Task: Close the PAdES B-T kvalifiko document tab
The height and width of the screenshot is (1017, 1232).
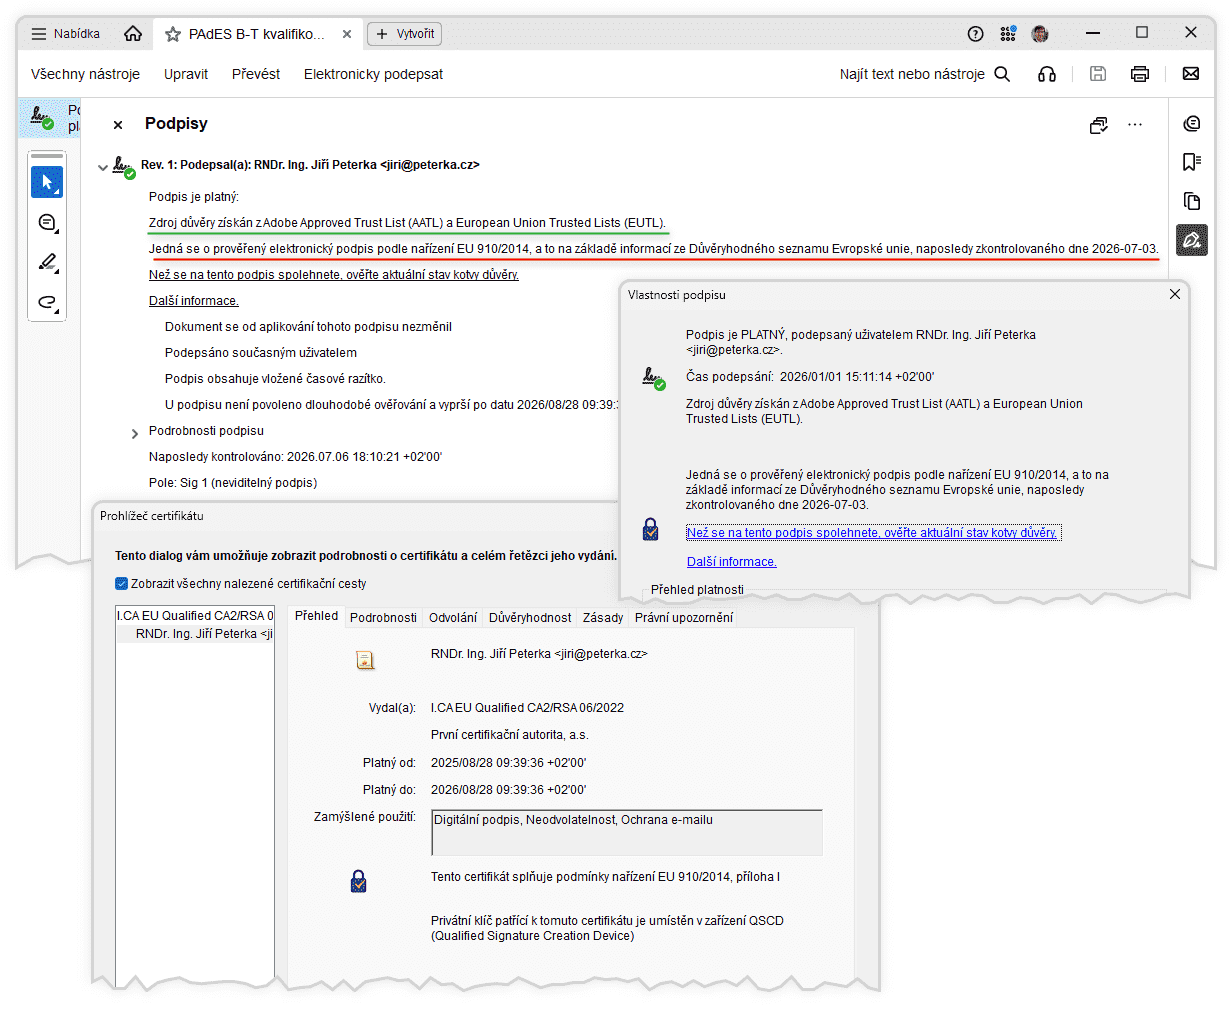Action: (x=347, y=34)
